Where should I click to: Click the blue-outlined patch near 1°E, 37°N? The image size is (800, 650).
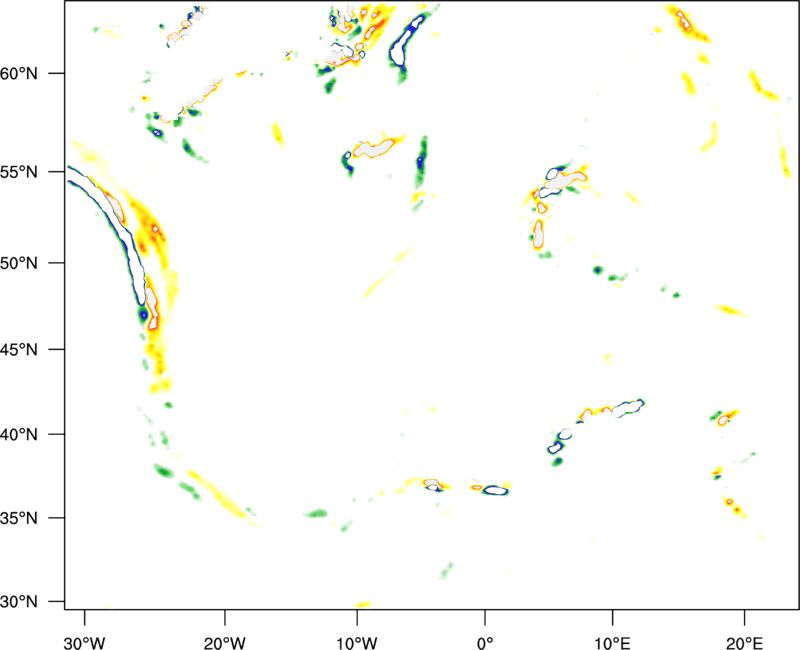tap(494, 489)
